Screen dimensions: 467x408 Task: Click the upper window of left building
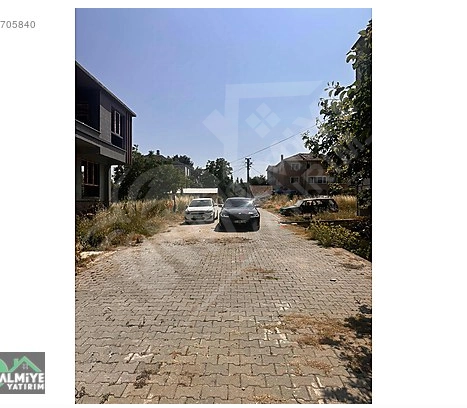coord(116,123)
